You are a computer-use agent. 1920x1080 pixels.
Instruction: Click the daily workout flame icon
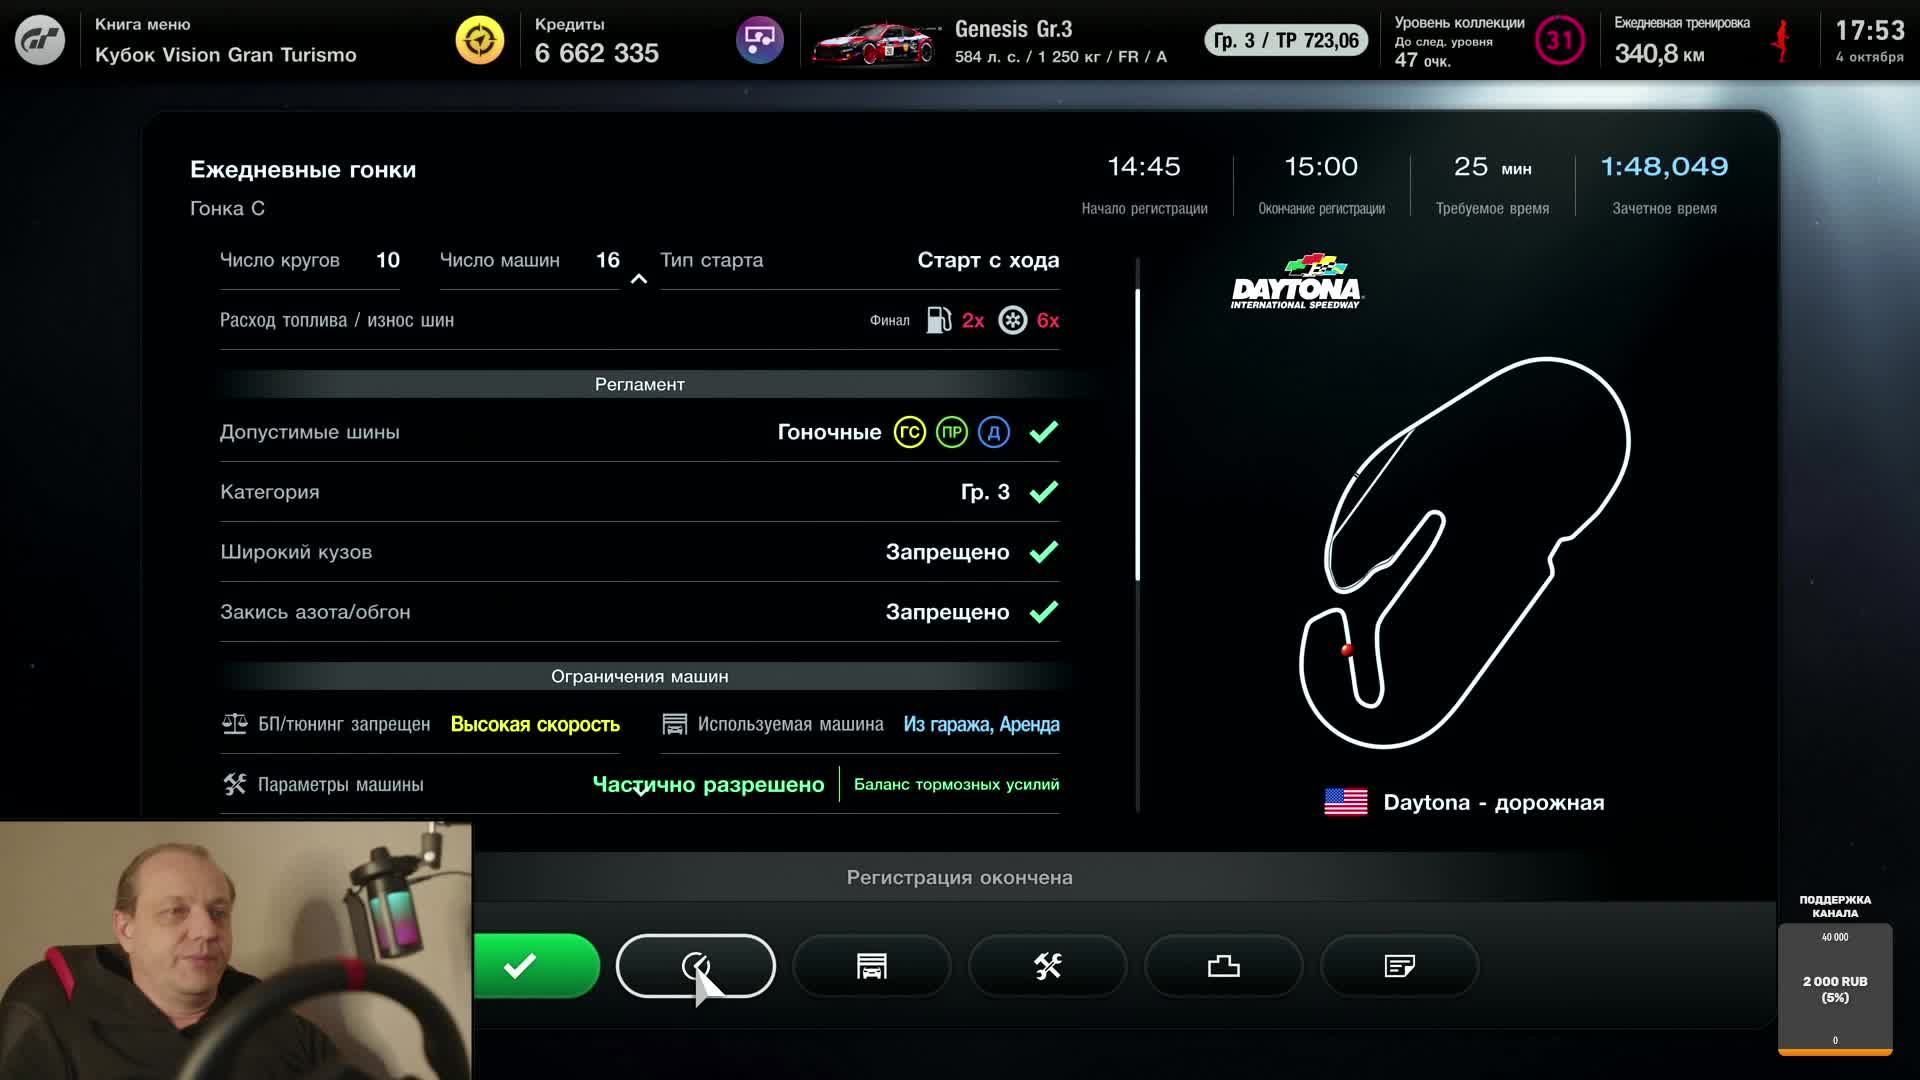click(x=1782, y=40)
